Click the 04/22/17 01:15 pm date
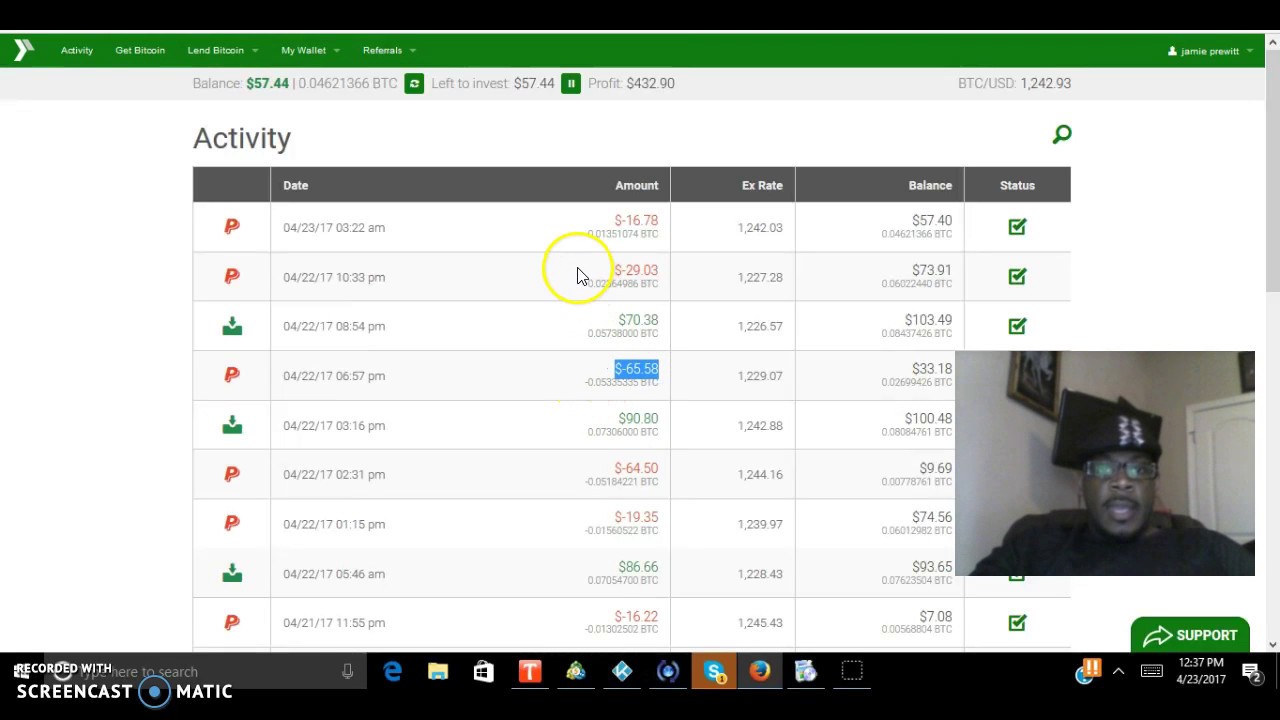The image size is (1280, 720). [334, 524]
